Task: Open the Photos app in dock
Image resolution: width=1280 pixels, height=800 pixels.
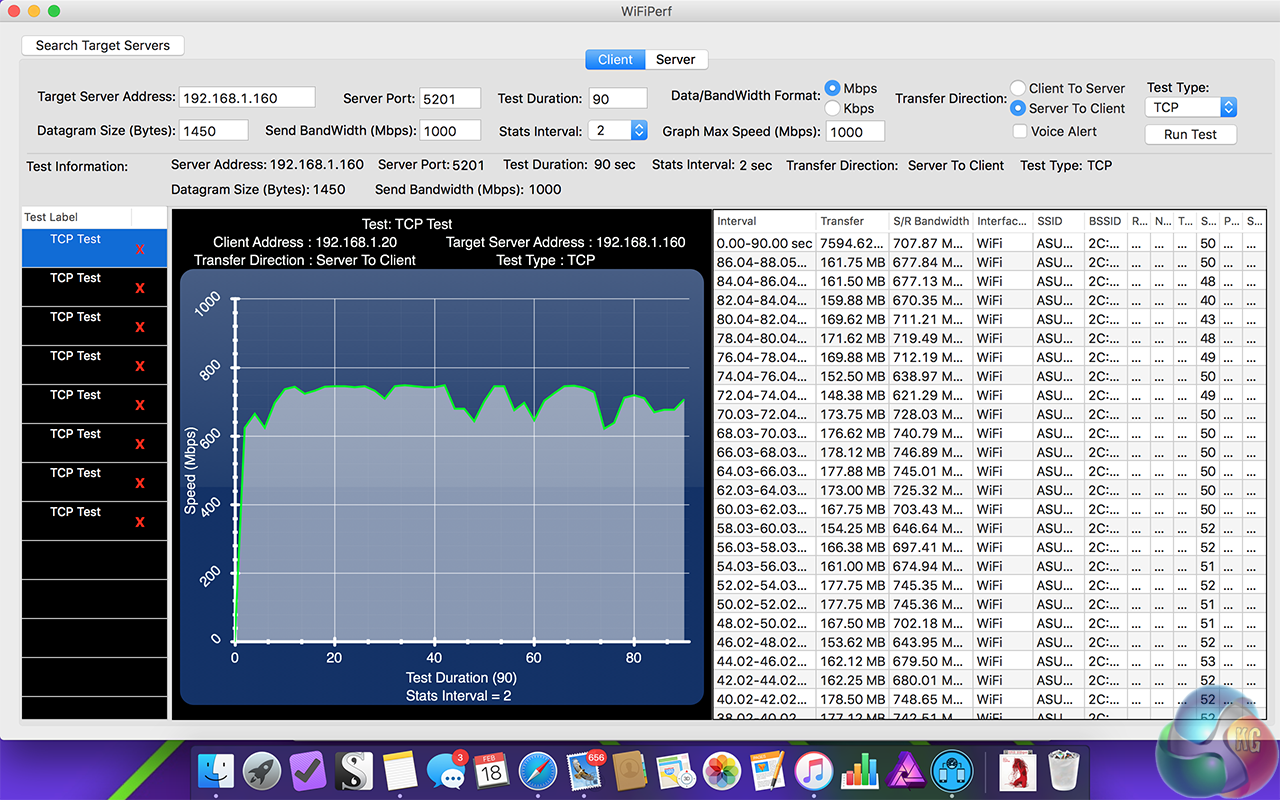Action: 721,772
